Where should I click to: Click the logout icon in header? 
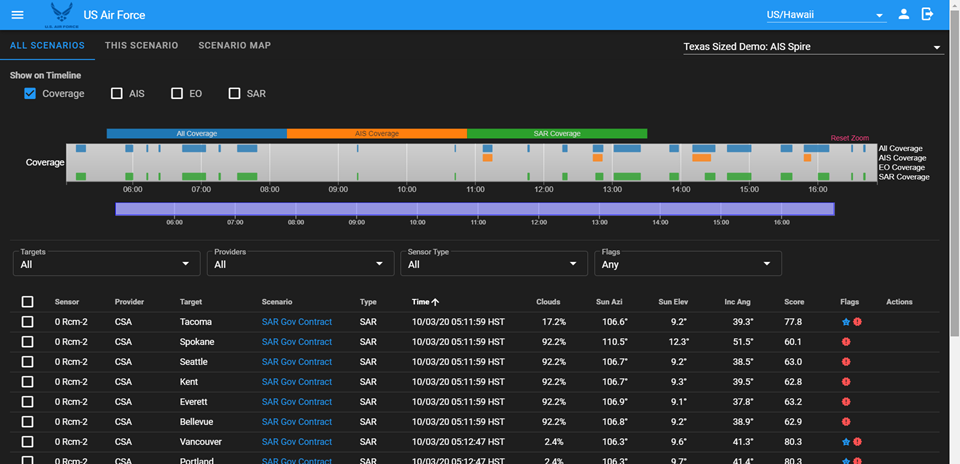(928, 14)
